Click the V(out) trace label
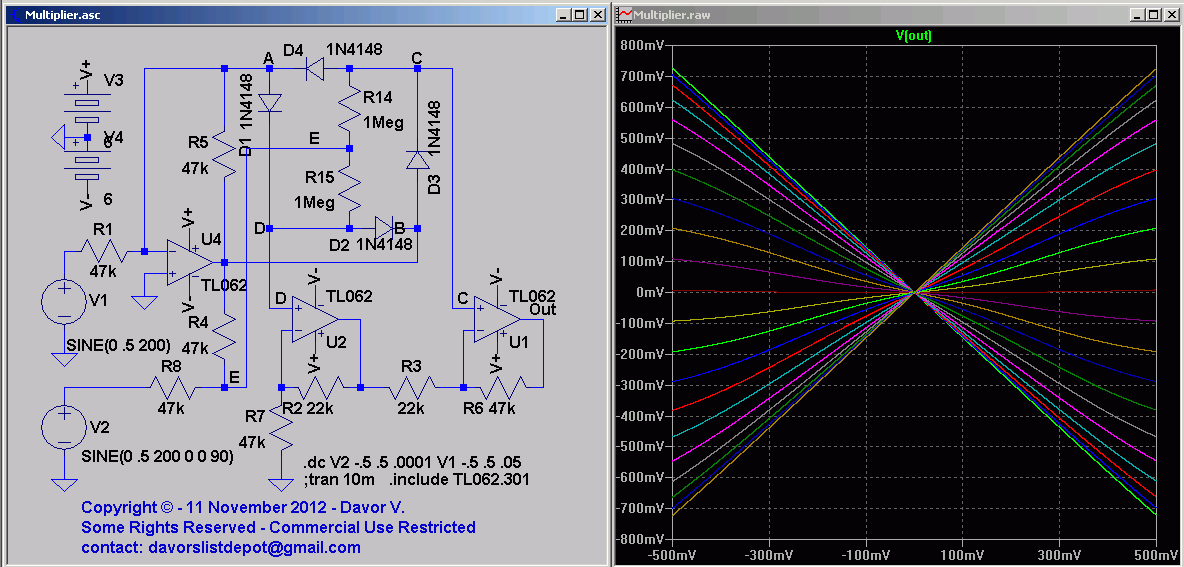 click(x=913, y=35)
